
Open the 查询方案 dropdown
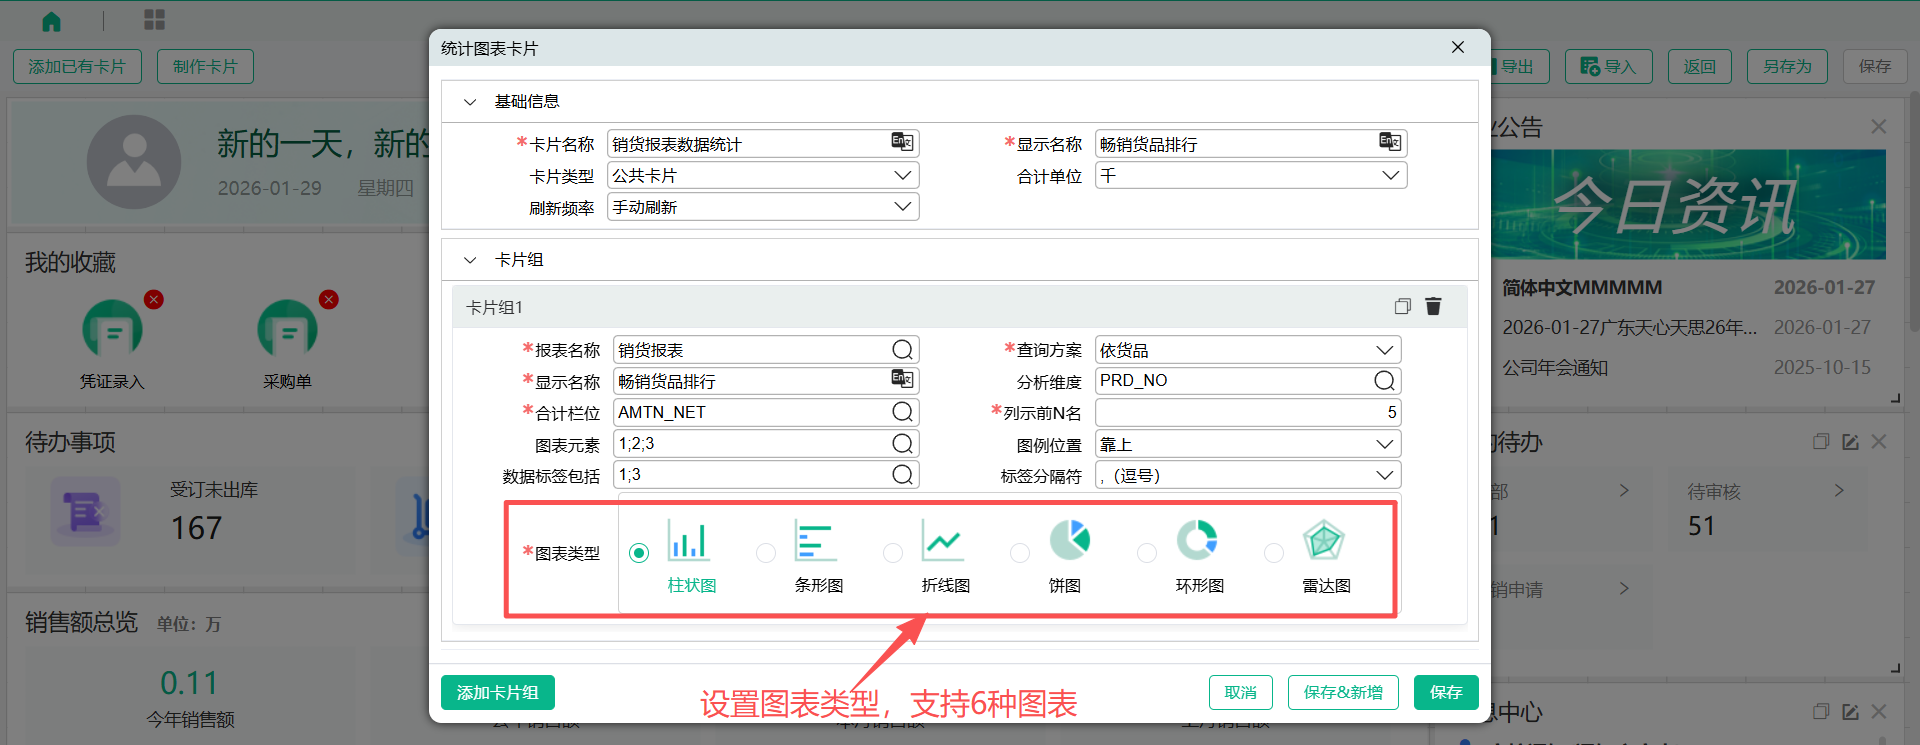click(x=1384, y=350)
